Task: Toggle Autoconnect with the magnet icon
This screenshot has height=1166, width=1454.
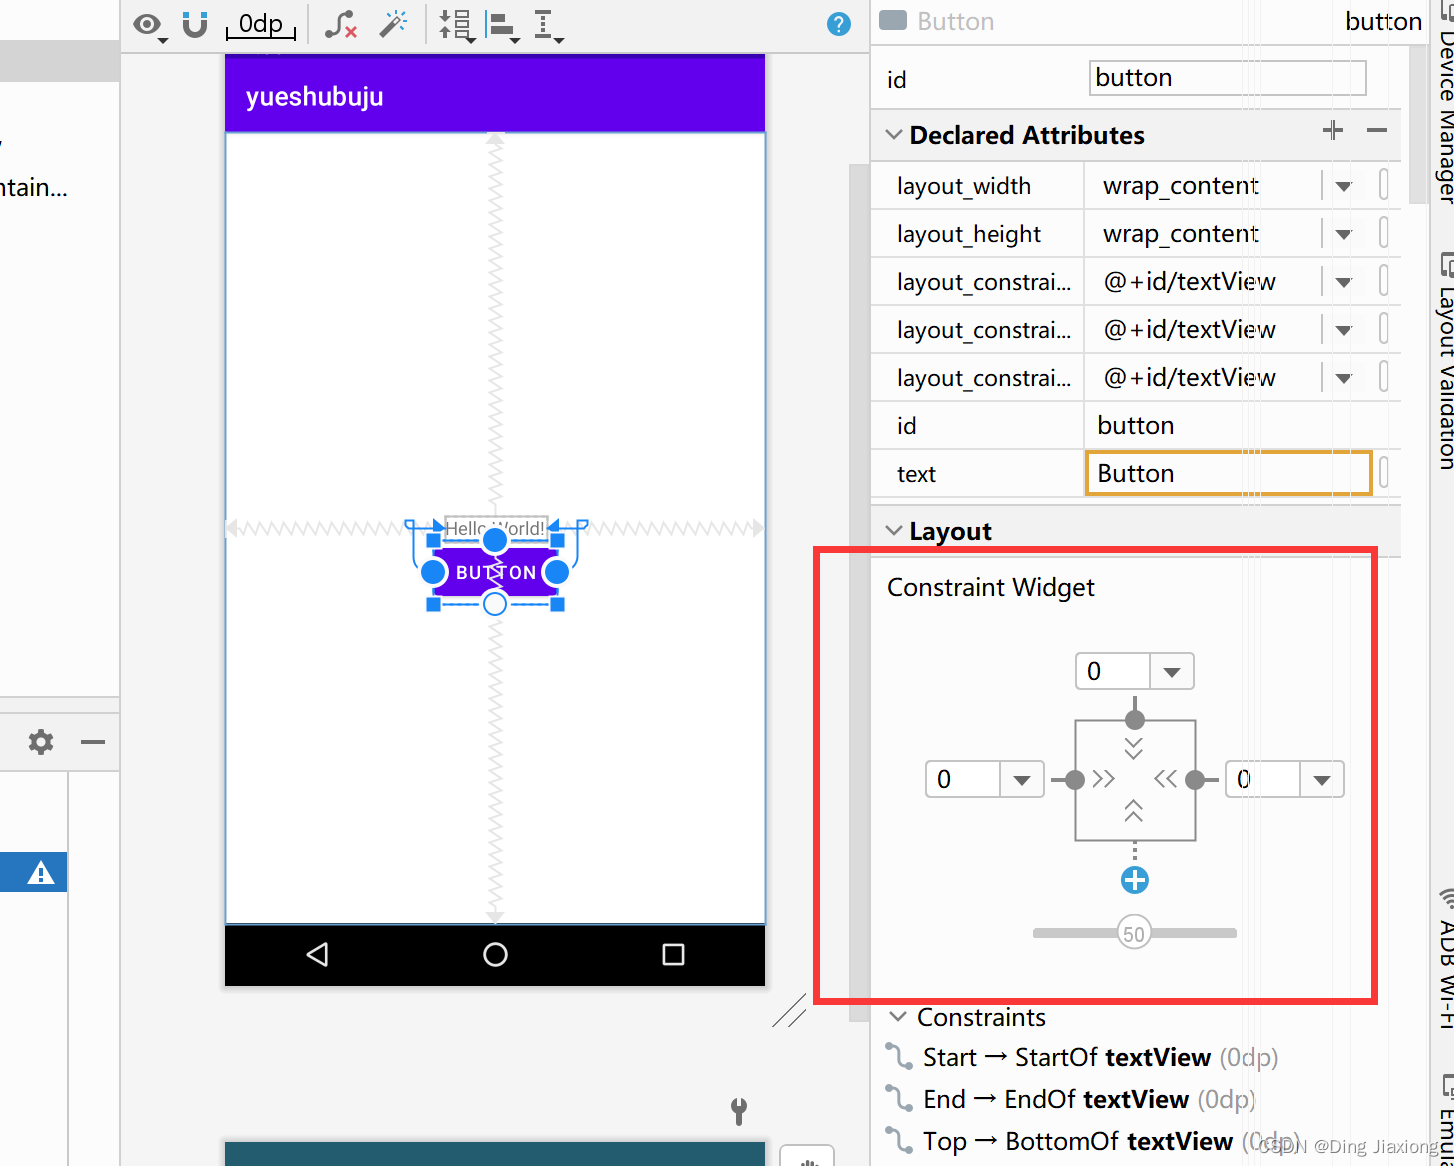Action: [x=194, y=25]
